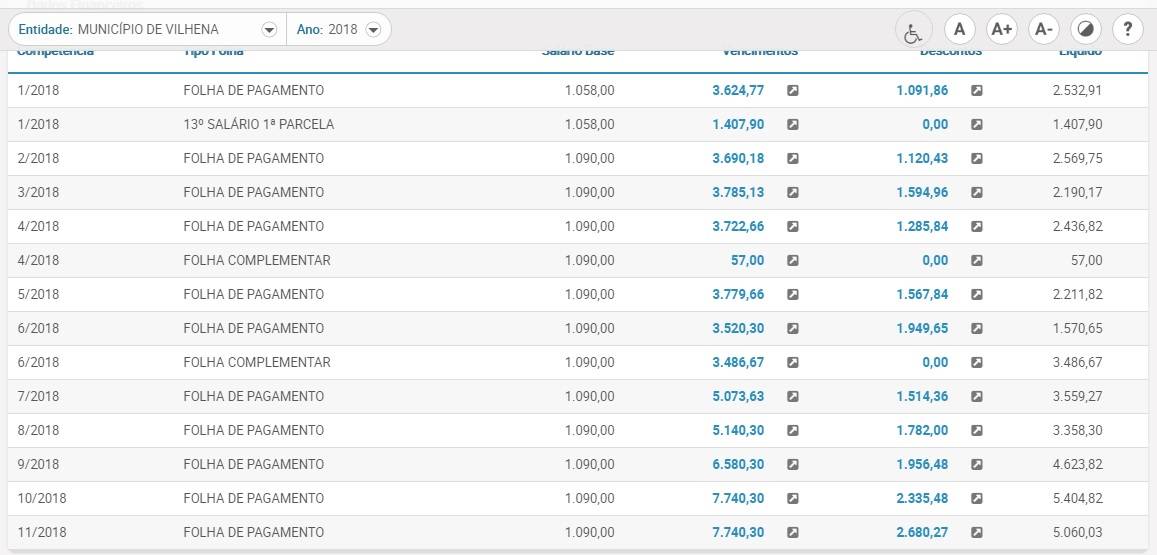
Task: Open vencimentos details icon for 3.690,18
Action: coord(792,159)
